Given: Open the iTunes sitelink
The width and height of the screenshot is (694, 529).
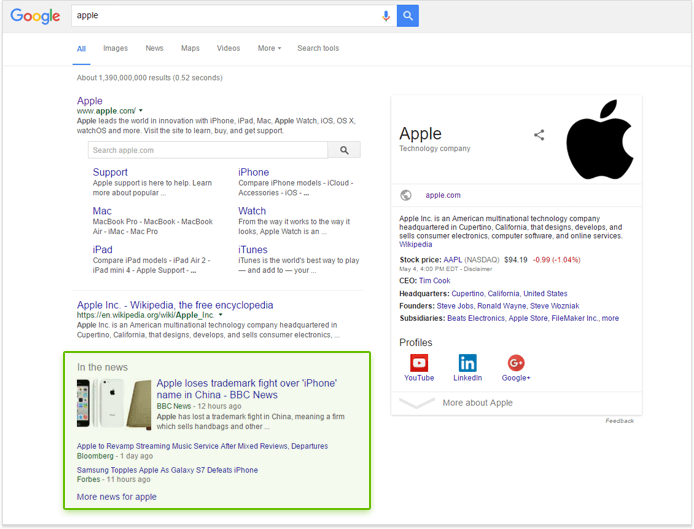Looking at the screenshot, I should click(253, 250).
